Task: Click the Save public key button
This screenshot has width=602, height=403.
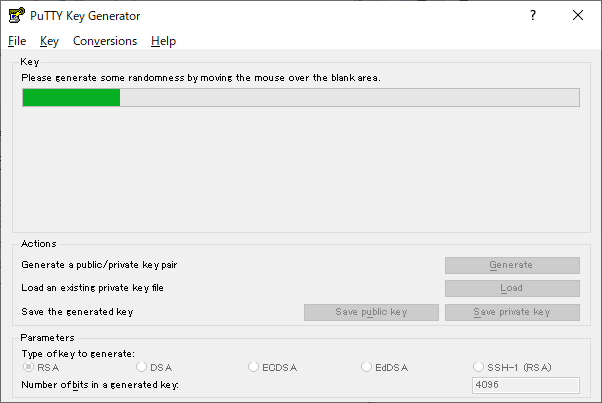Action: coord(371,312)
